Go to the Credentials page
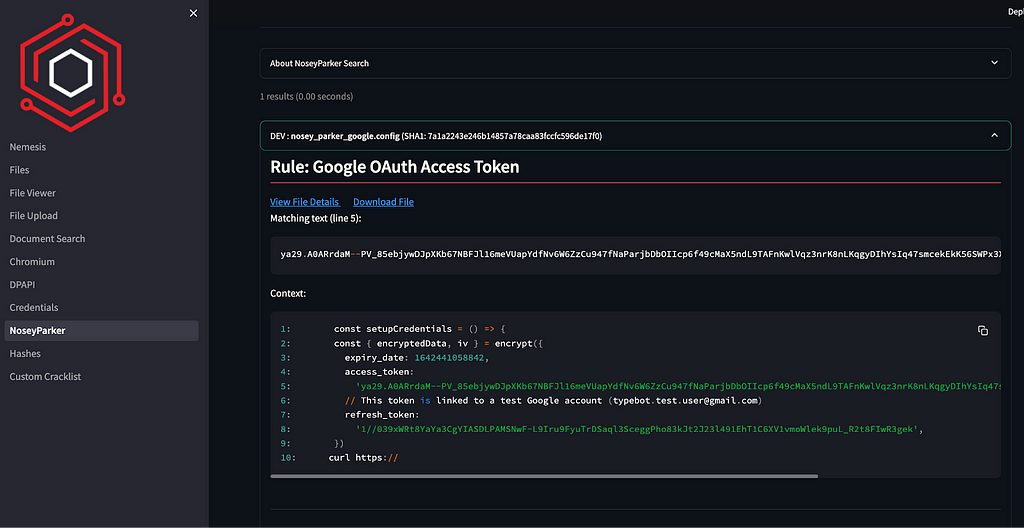The image size is (1024, 528). 34,307
